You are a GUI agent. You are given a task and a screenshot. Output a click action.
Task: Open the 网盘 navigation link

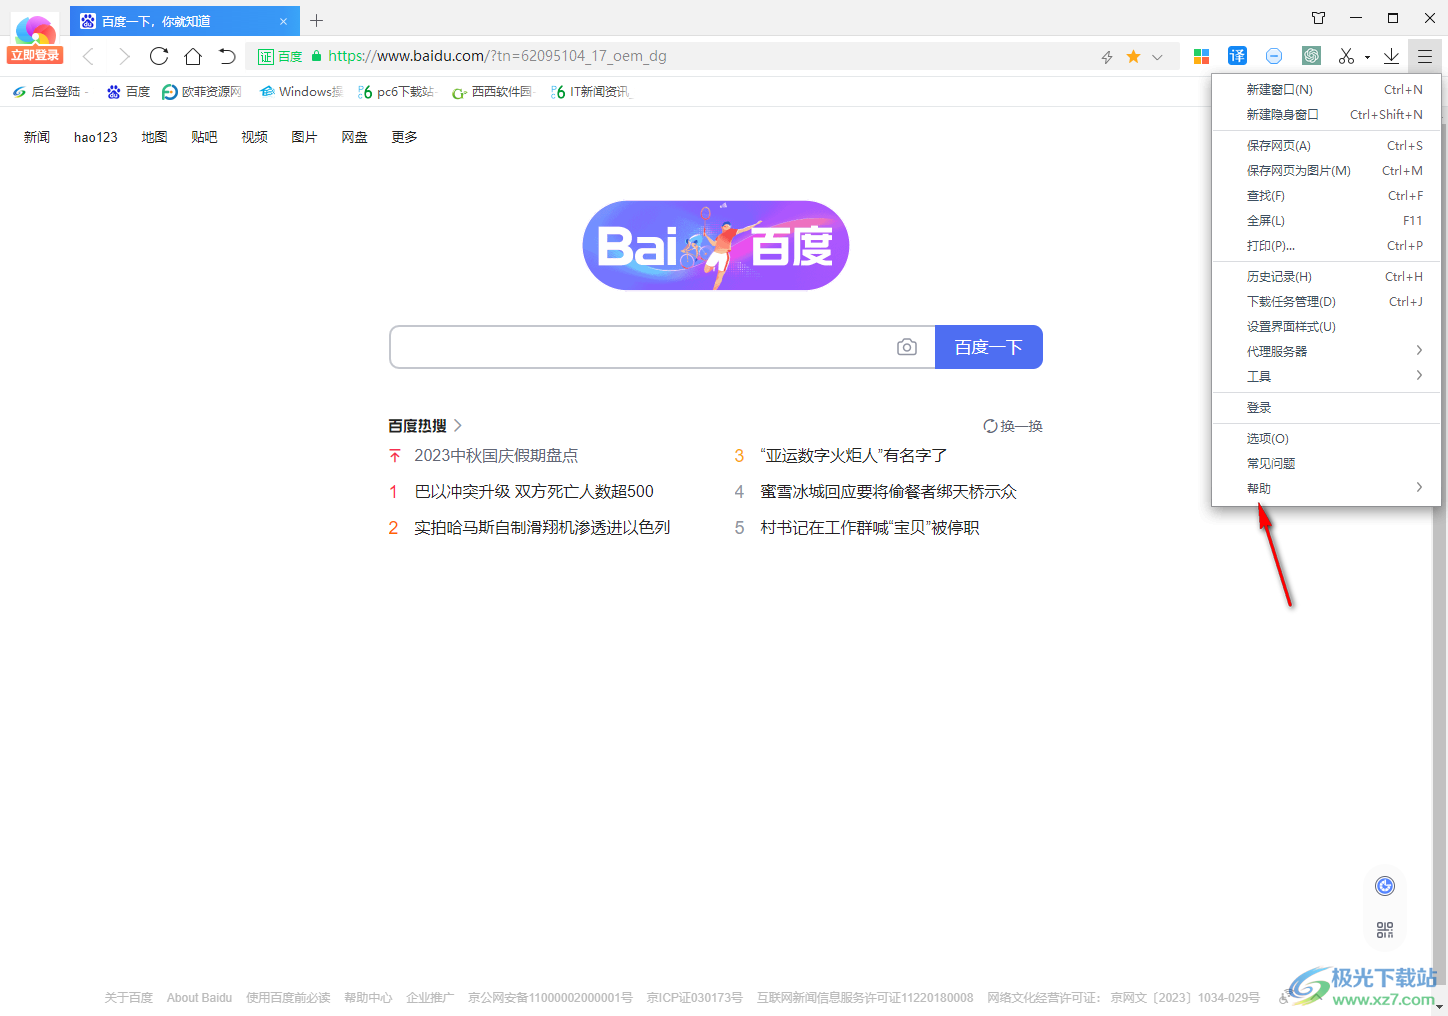(354, 137)
